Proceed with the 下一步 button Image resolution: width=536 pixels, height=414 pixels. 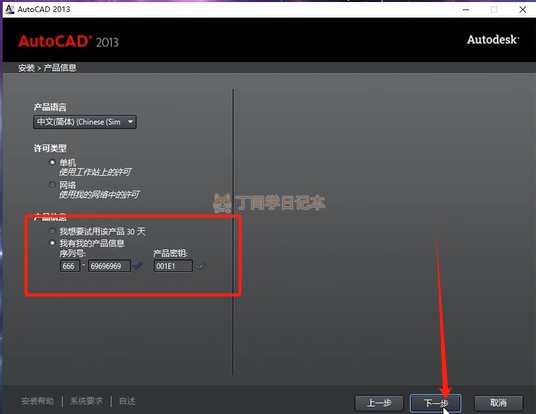click(436, 403)
